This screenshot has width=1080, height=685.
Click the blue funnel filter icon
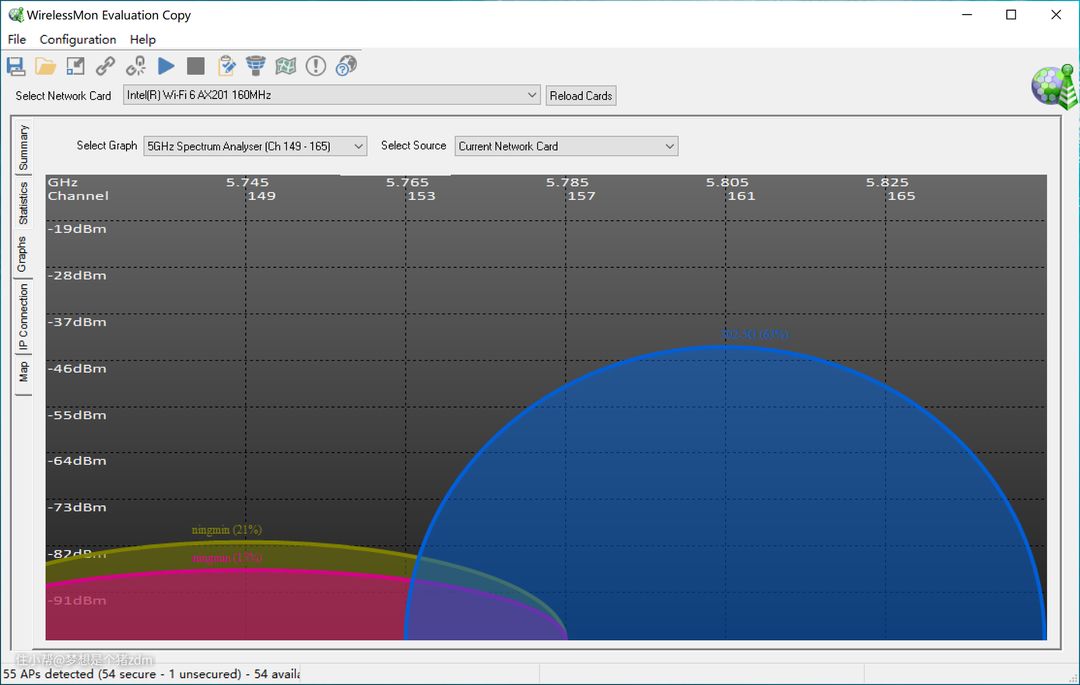tap(256, 66)
